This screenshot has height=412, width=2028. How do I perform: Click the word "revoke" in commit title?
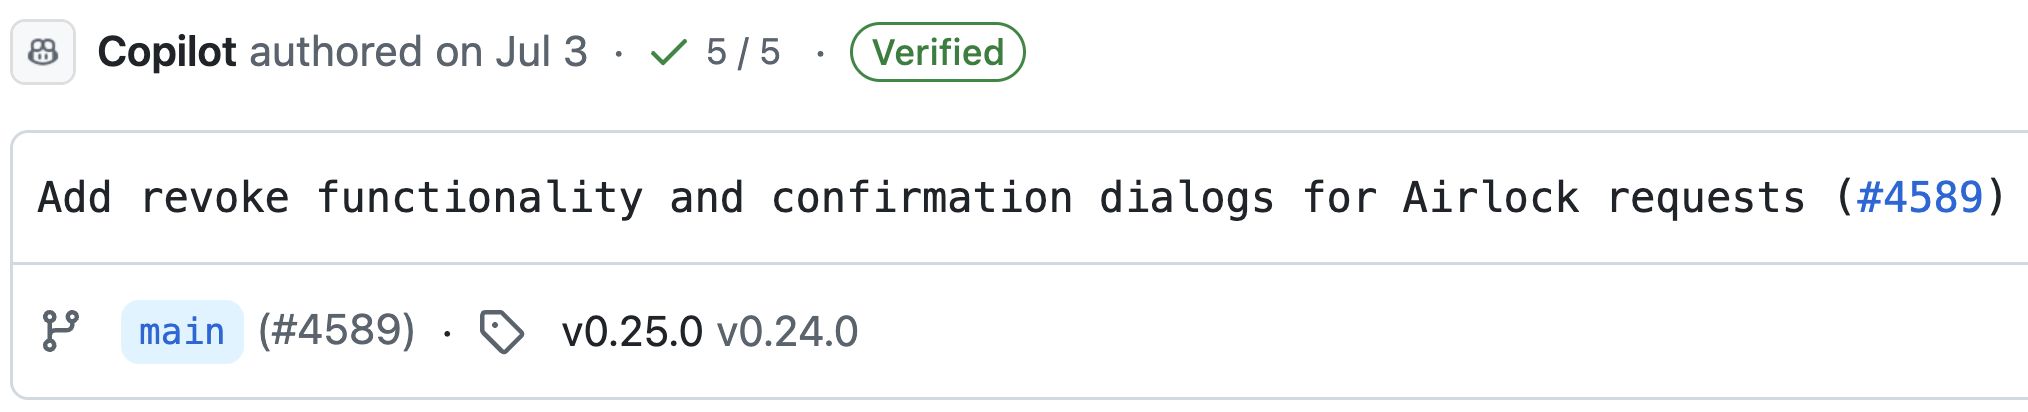click(x=214, y=197)
